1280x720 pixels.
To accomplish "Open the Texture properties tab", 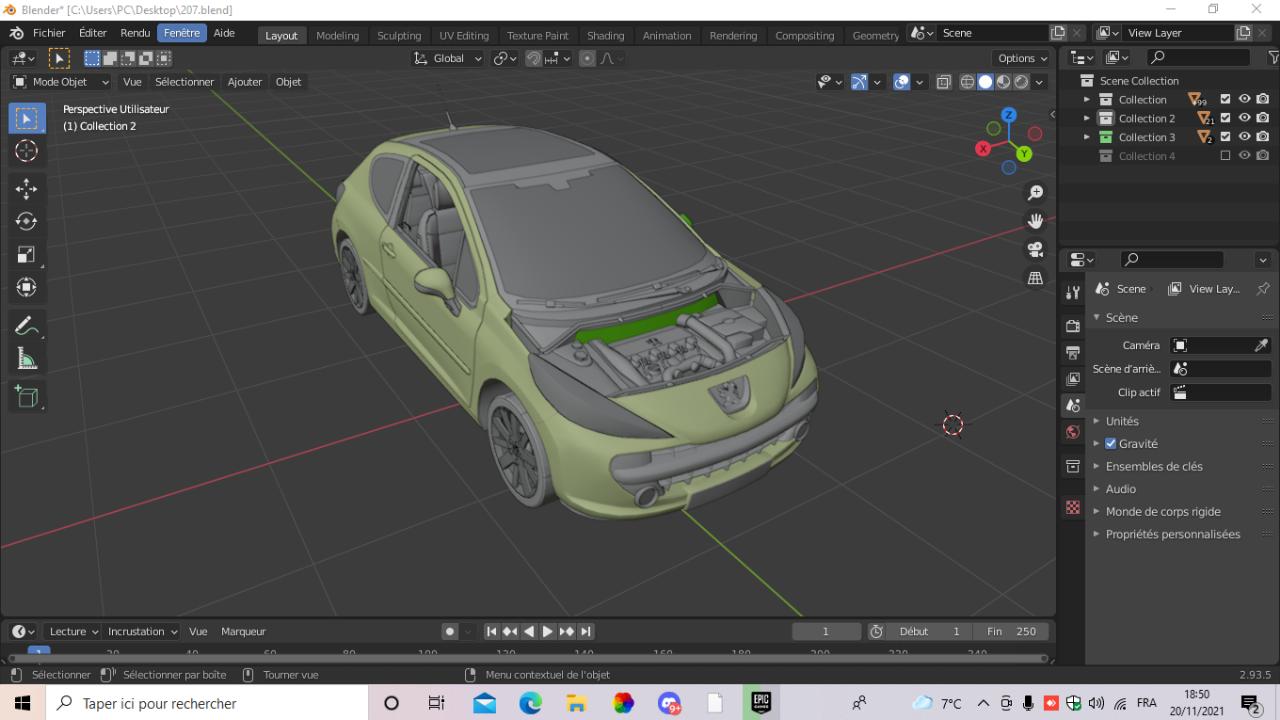I will click(1073, 507).
